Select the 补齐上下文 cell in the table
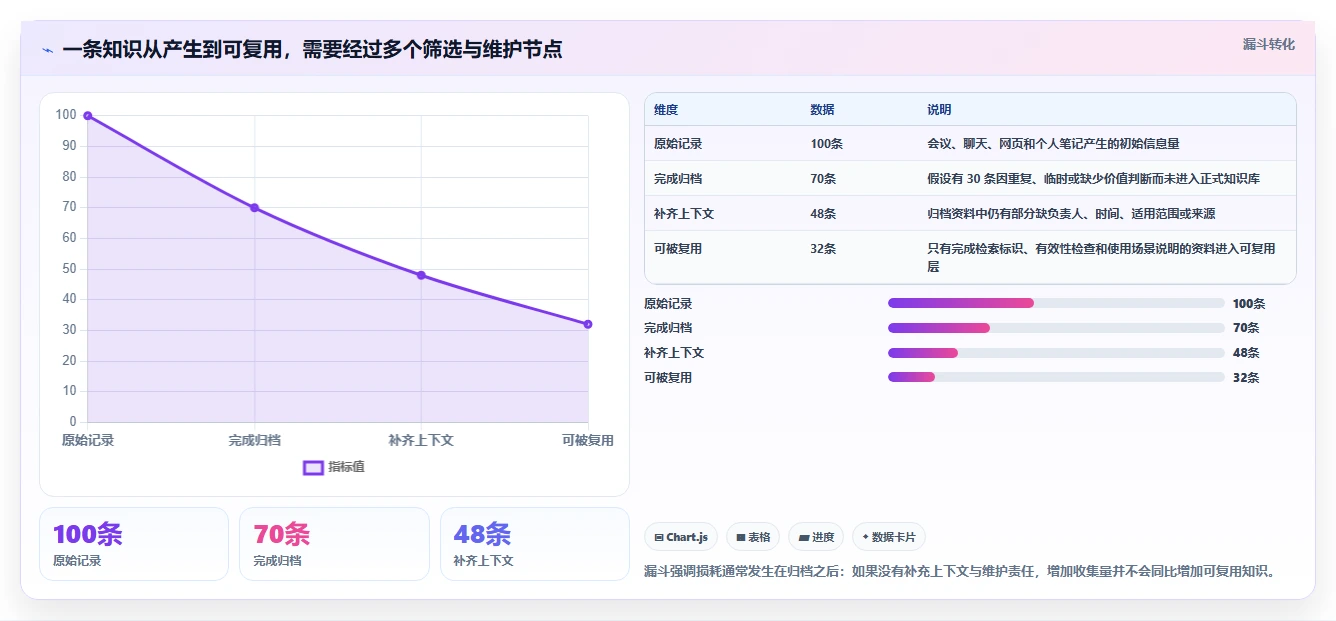1336x621 pixels. pyautogui.click(x=684, y=214)
